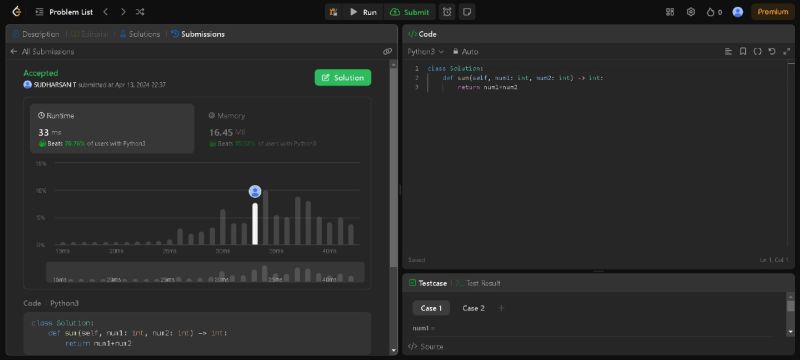Viewport: 800px width, 360px height.
Task: Click line 1 'class Solution:' in editor
Action: pos(455,68)
